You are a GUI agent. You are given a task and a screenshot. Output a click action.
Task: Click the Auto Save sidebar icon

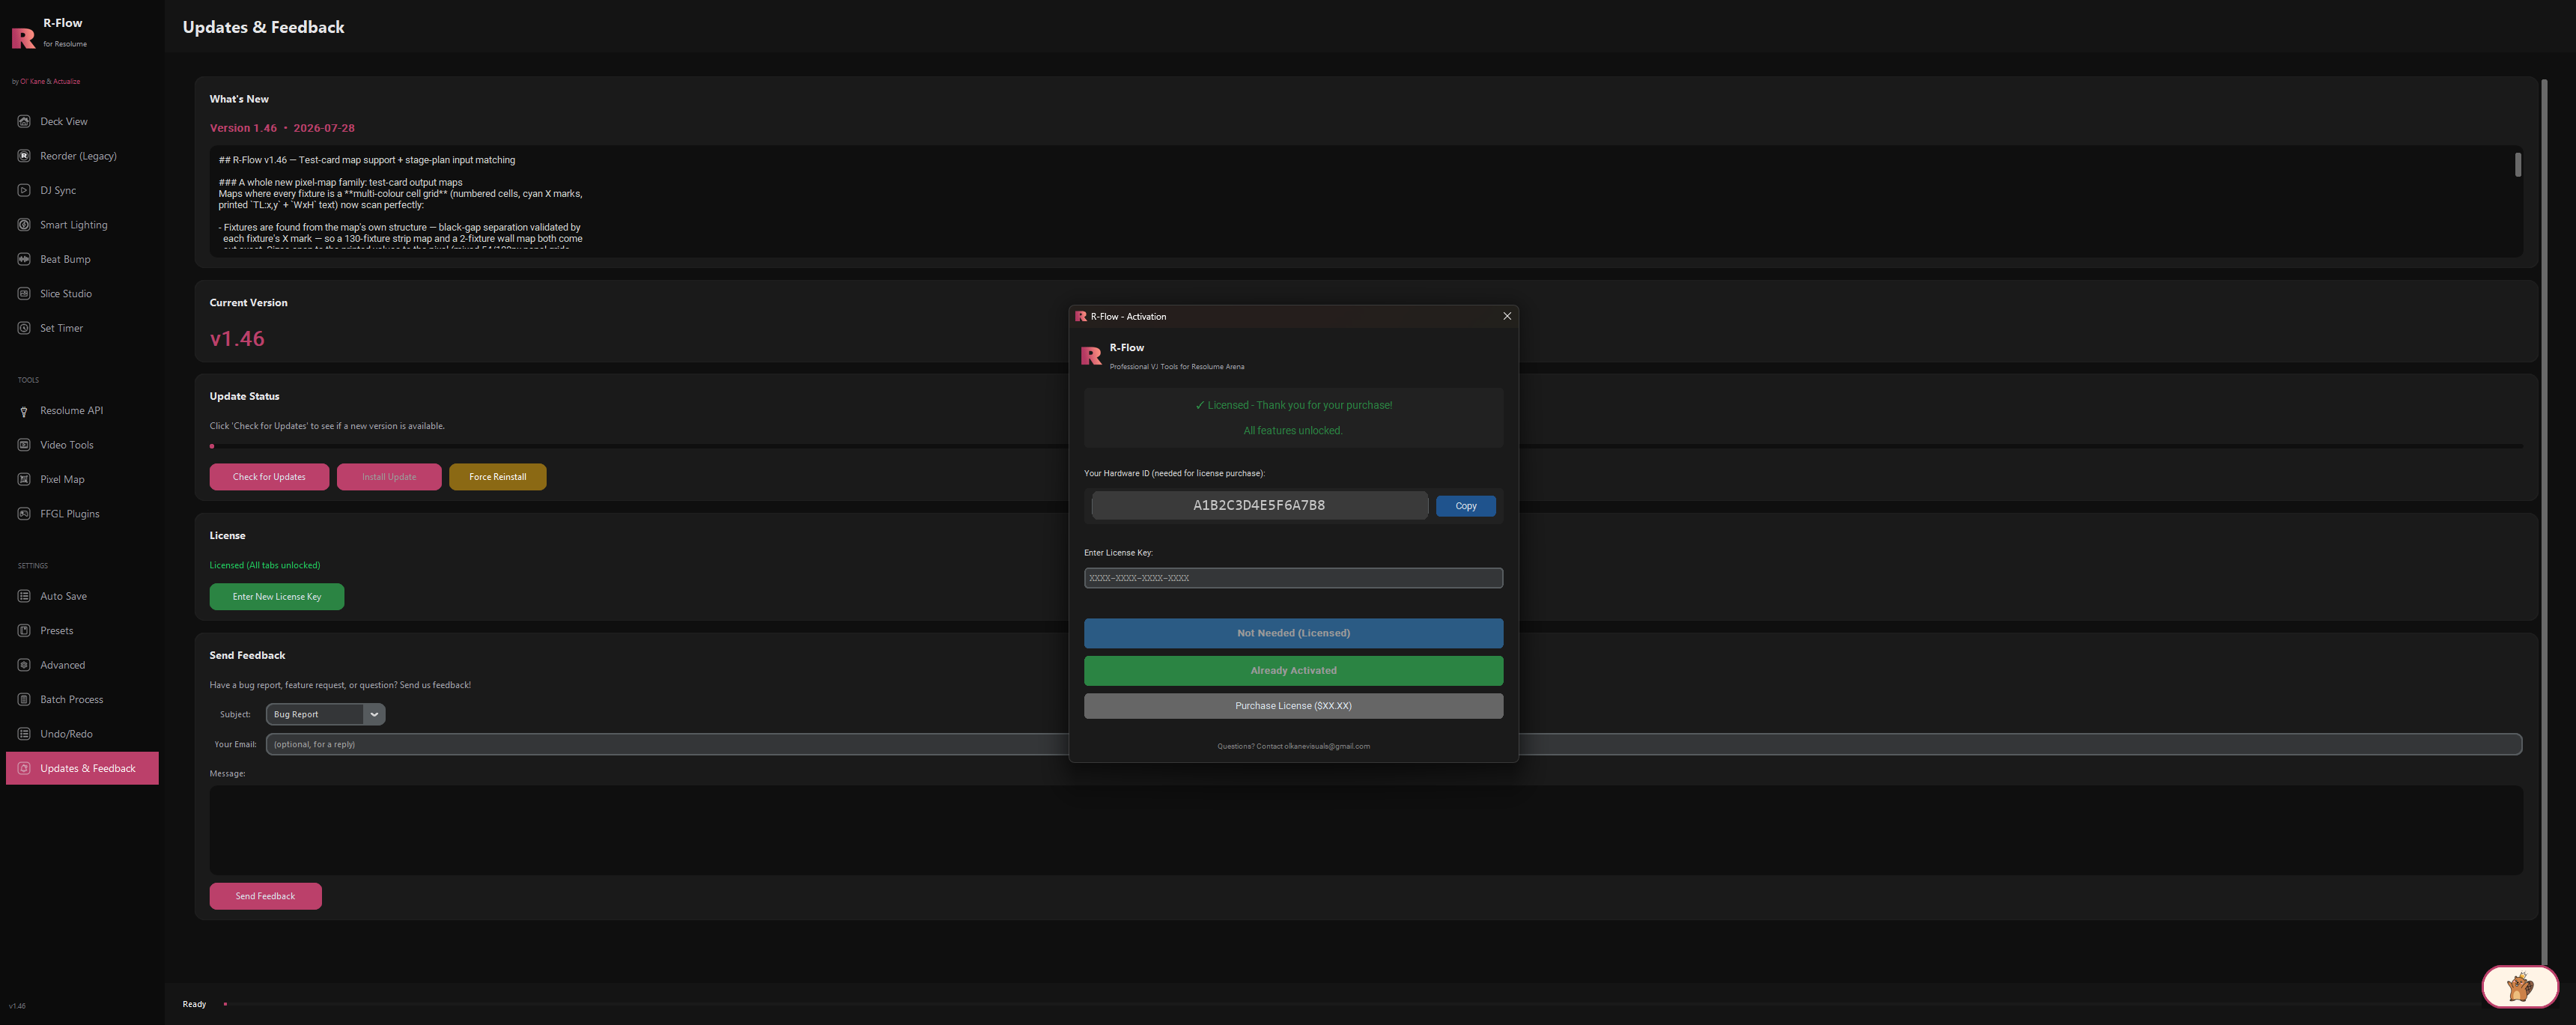pos(24,596)
